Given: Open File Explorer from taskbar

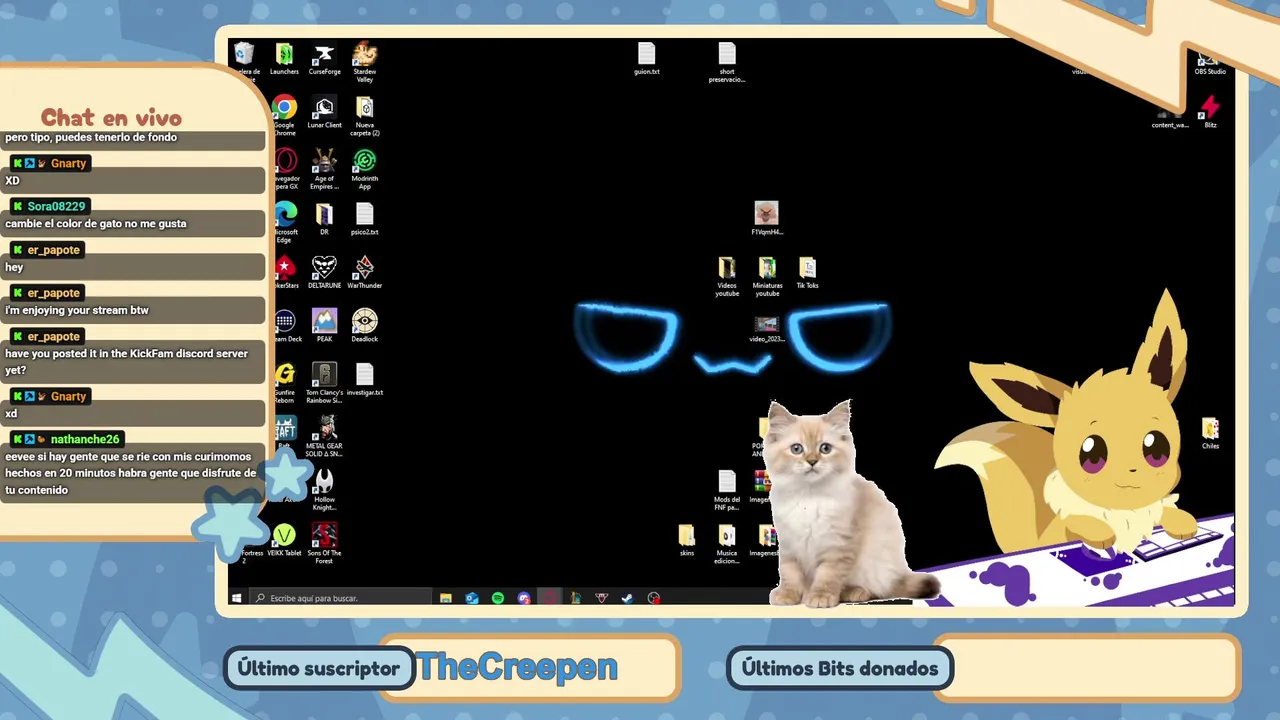Looking at the screenshot, I should click(x=446, y=598).
